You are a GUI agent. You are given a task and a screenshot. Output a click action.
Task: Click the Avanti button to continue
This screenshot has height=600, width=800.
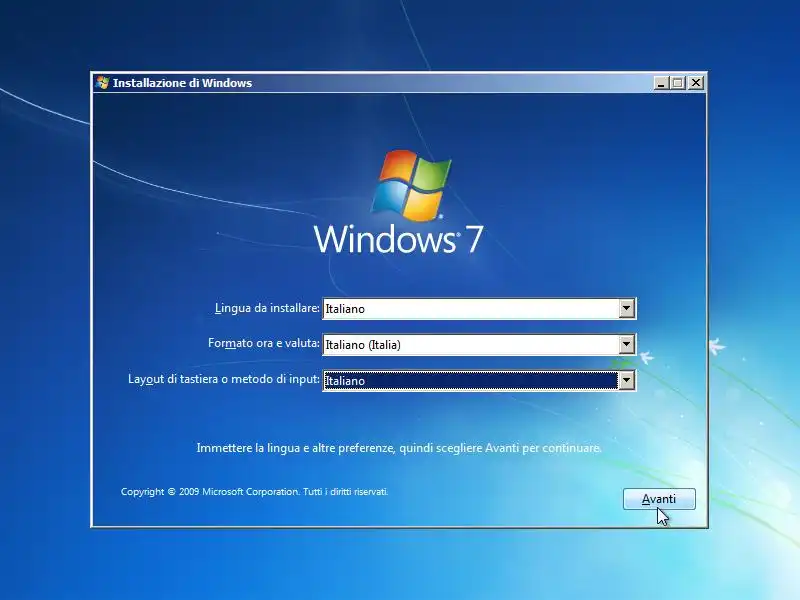(x=659, y=499)
